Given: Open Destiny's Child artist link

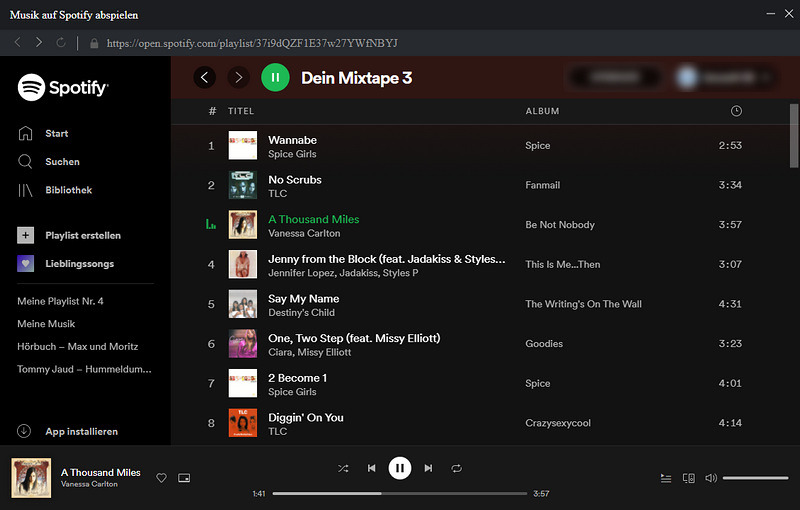Looking at the screenshot, I should pyautogui.click(x=302, y=313).
